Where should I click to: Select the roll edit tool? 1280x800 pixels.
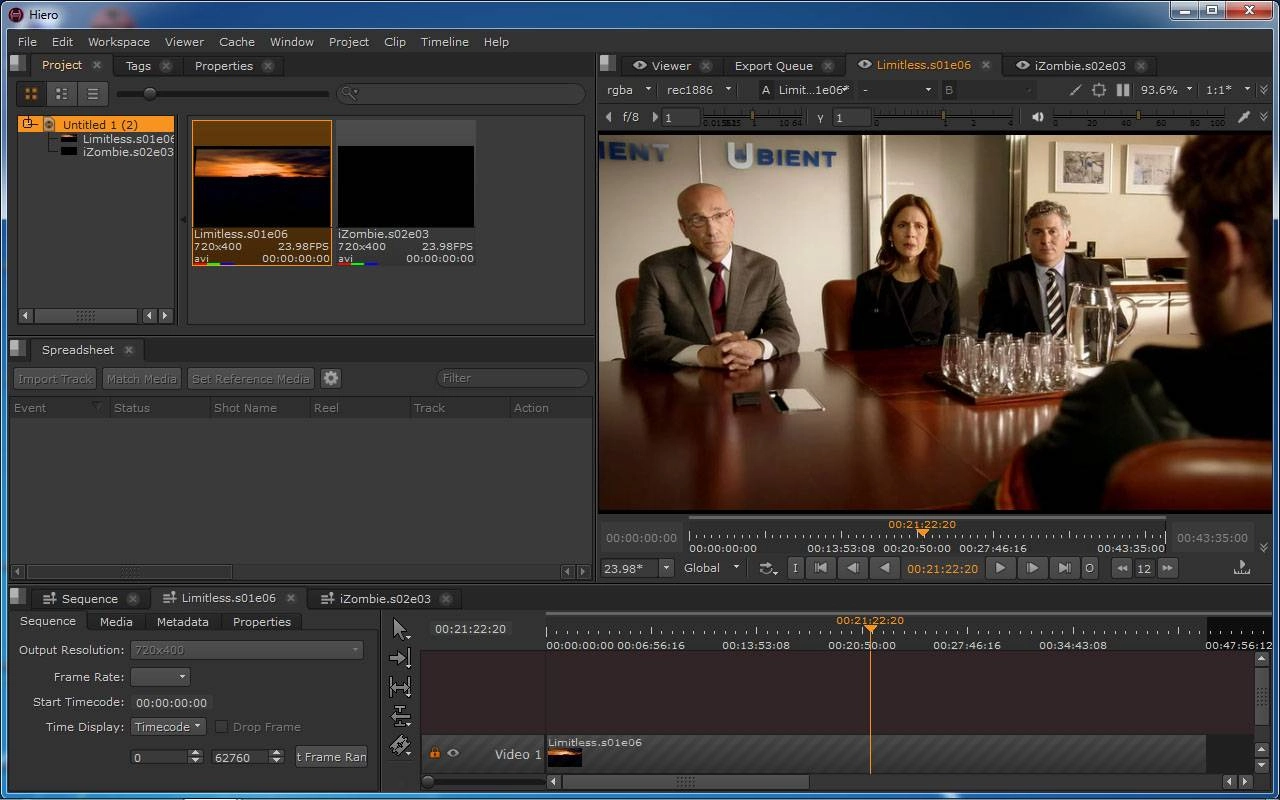tap(401, 716)
